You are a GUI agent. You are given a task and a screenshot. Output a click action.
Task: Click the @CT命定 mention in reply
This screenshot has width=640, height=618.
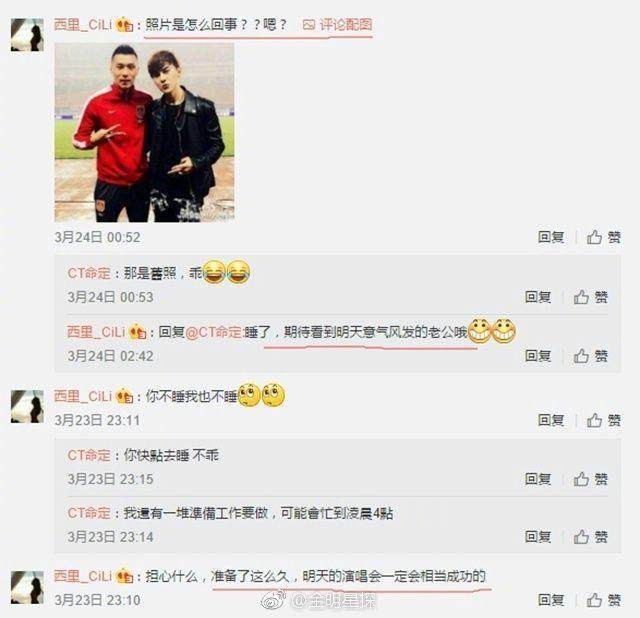pos(213,332)
